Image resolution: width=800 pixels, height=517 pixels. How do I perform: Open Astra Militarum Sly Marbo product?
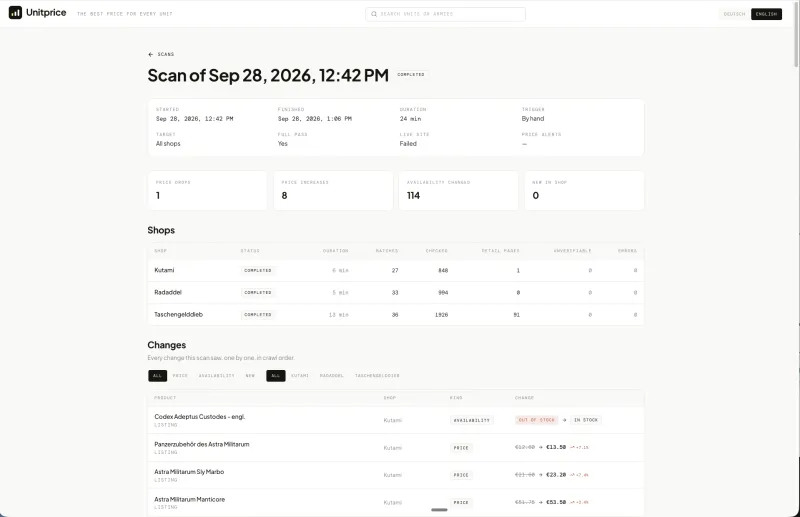(189, 472)
